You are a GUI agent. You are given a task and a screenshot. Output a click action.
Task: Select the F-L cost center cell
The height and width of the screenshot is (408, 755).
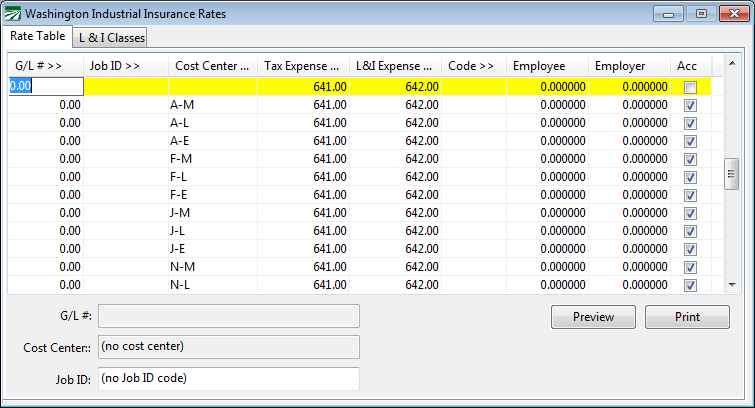tap(213, 177)
